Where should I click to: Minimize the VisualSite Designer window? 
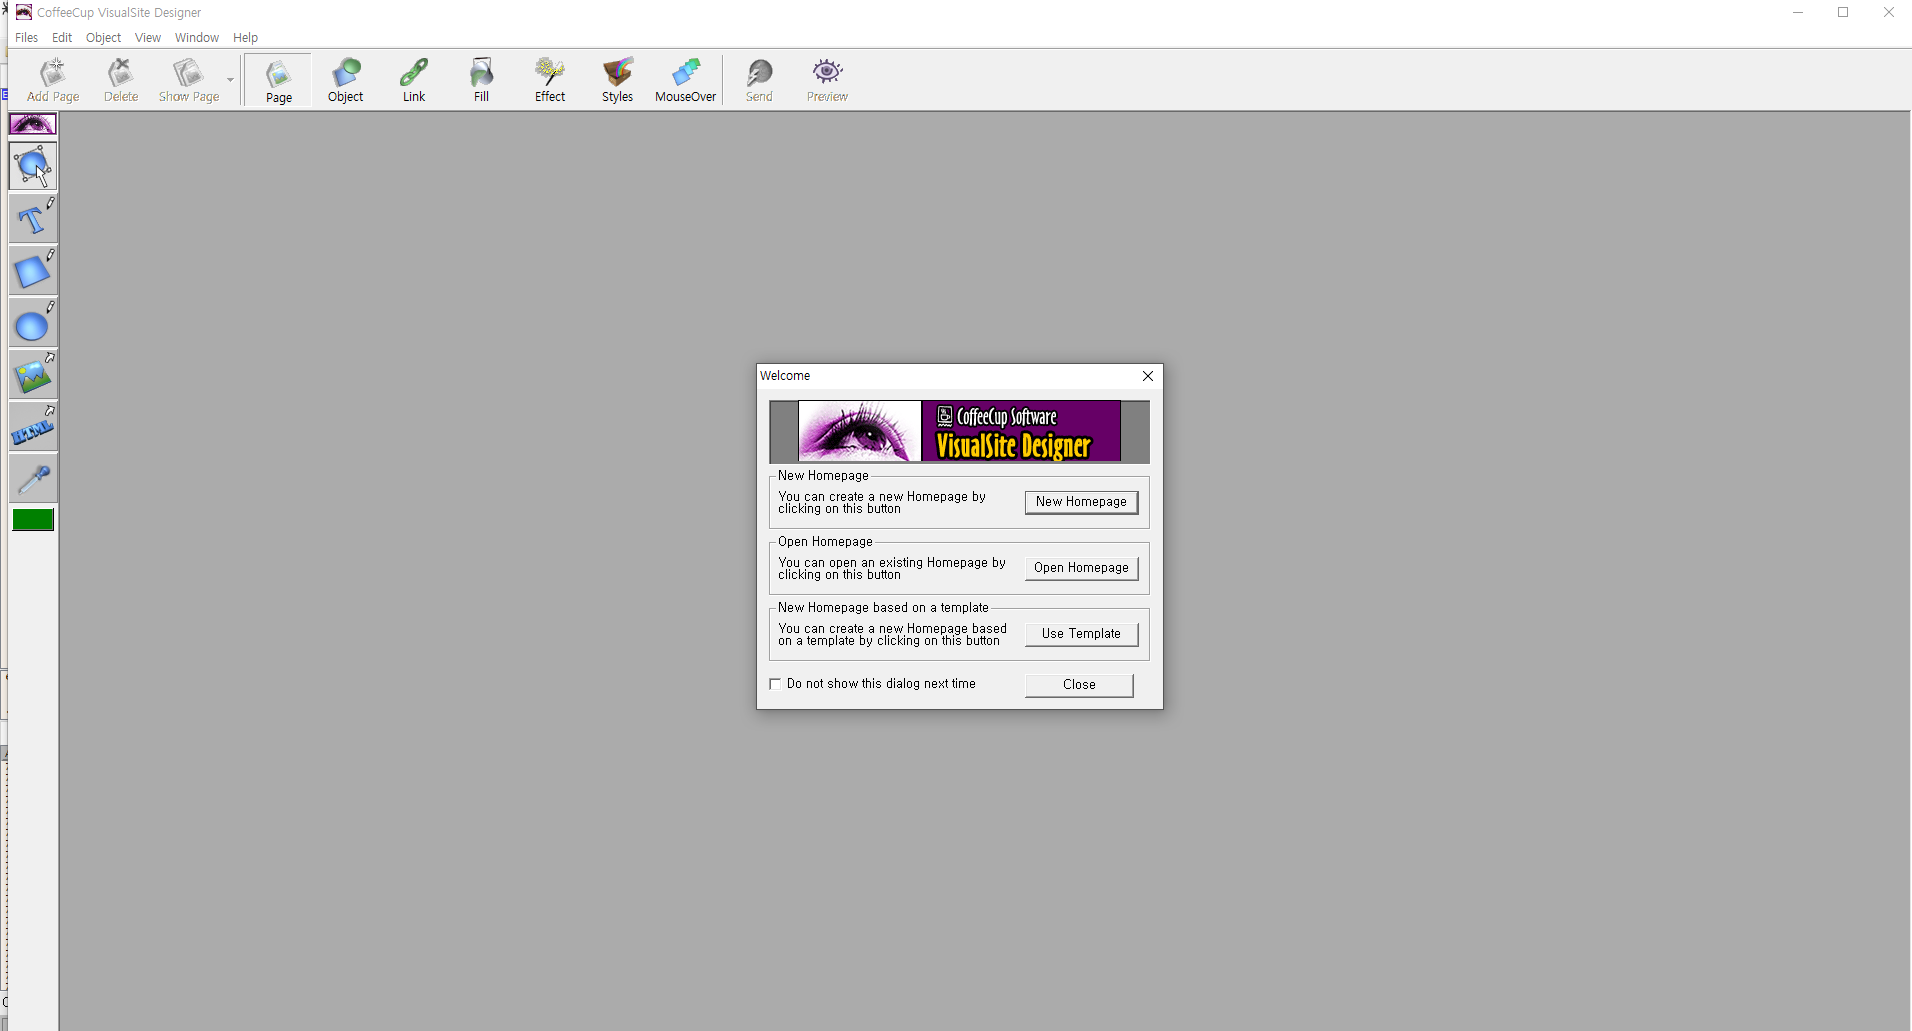point(1798,12)
